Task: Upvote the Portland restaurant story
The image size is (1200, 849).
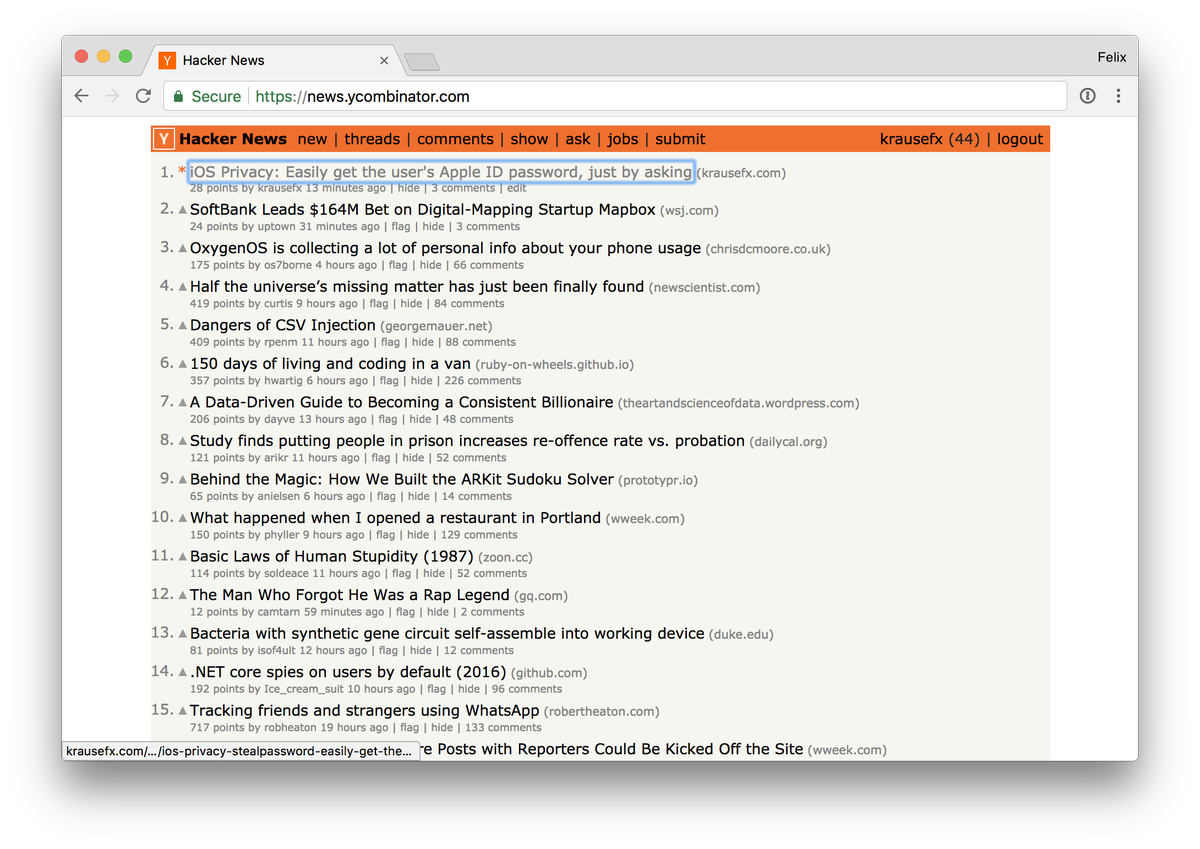Action: 183,518
